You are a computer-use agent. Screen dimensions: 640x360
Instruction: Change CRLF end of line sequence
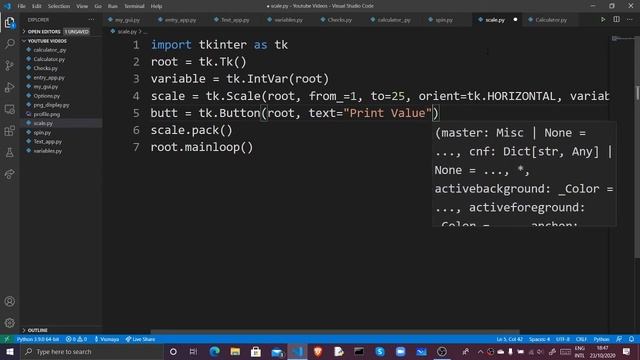click(x=581, y=339)
